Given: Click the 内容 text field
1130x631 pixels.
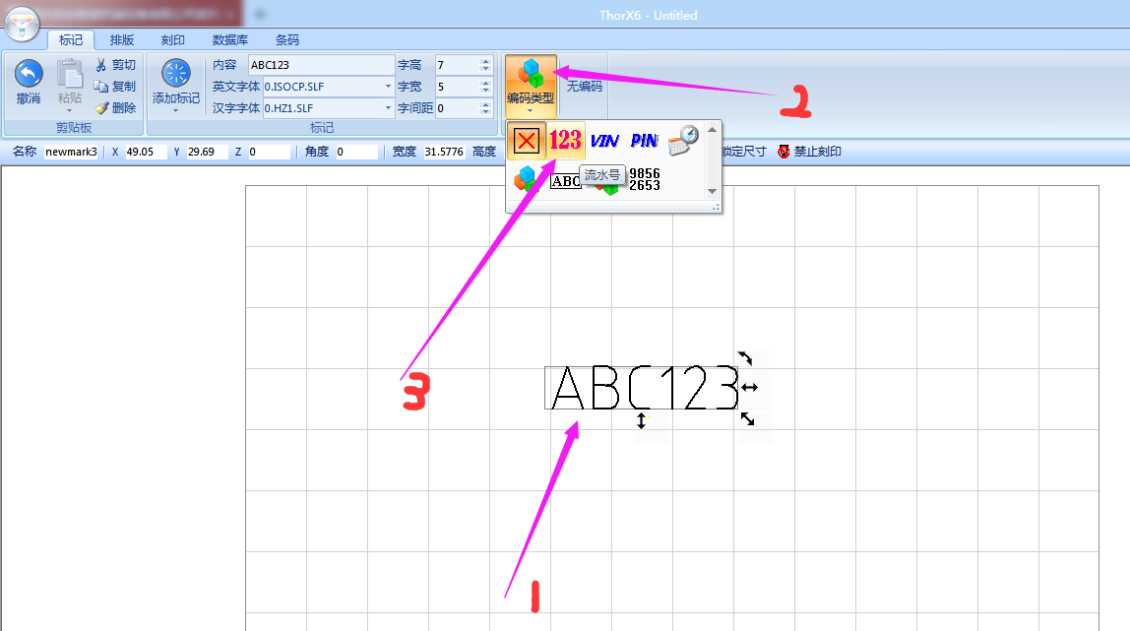Looking at the screenshot, I should (x=320, y=65).
